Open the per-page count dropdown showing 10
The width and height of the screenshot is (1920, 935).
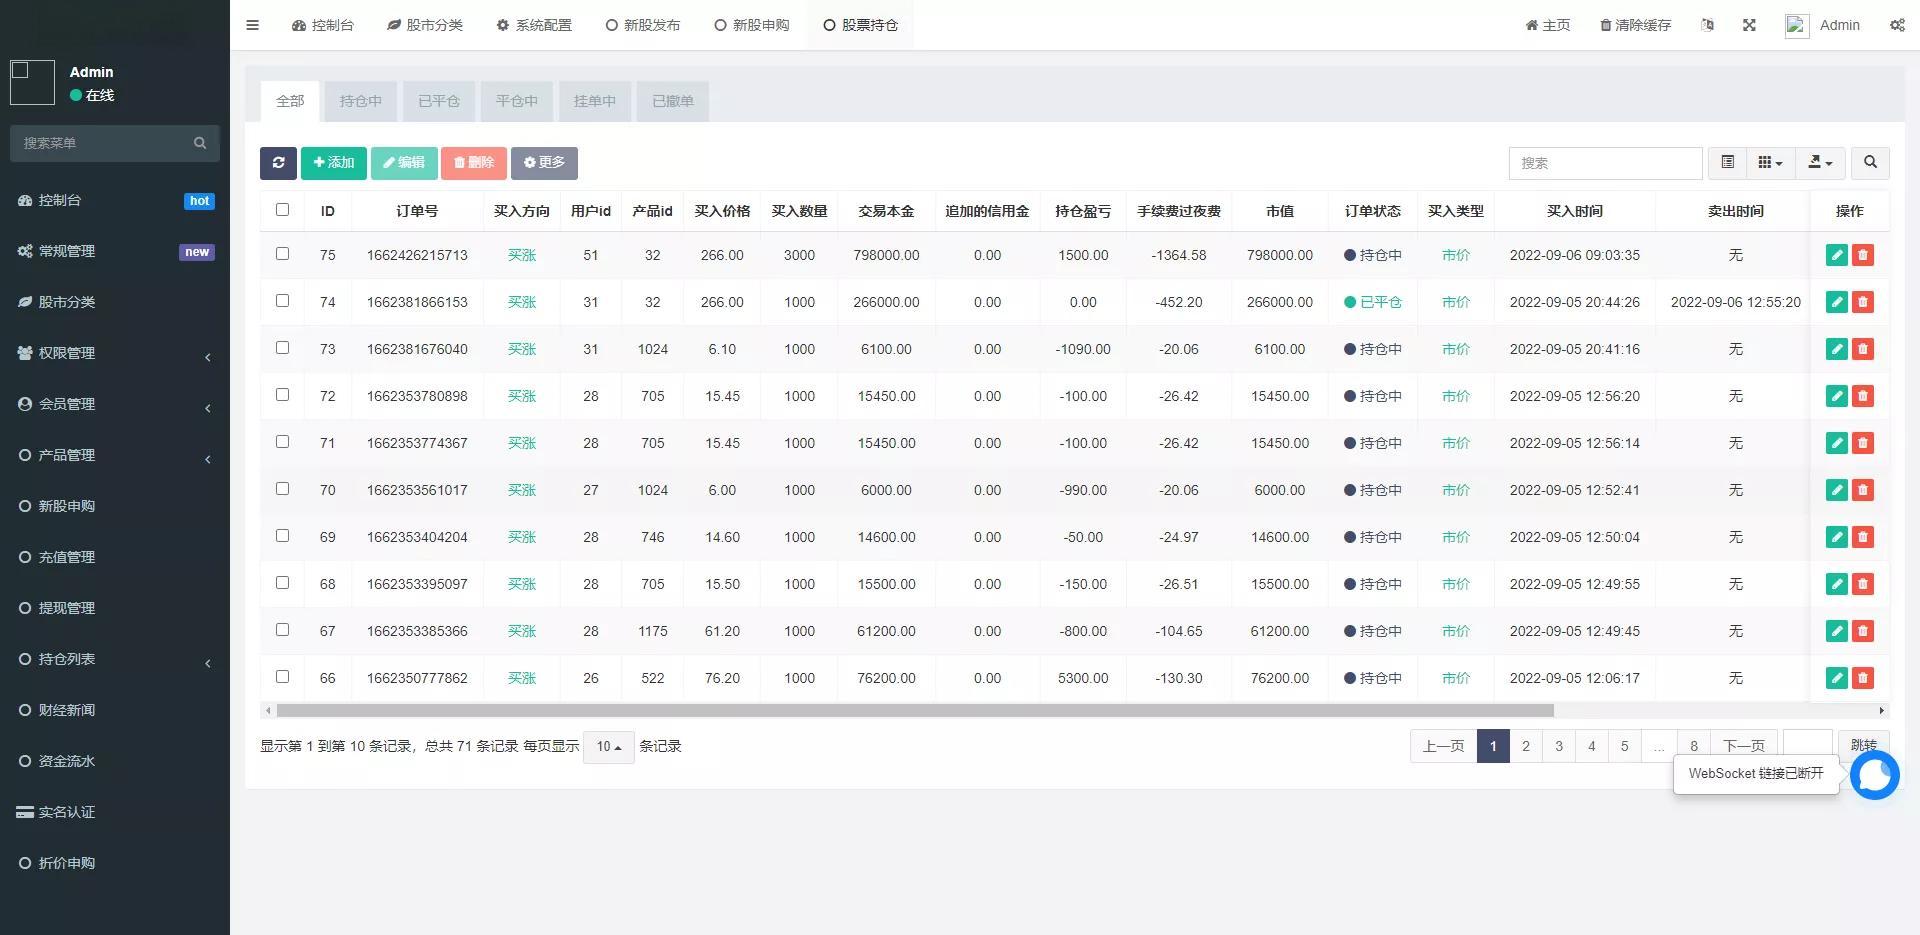tap(608, 746)
